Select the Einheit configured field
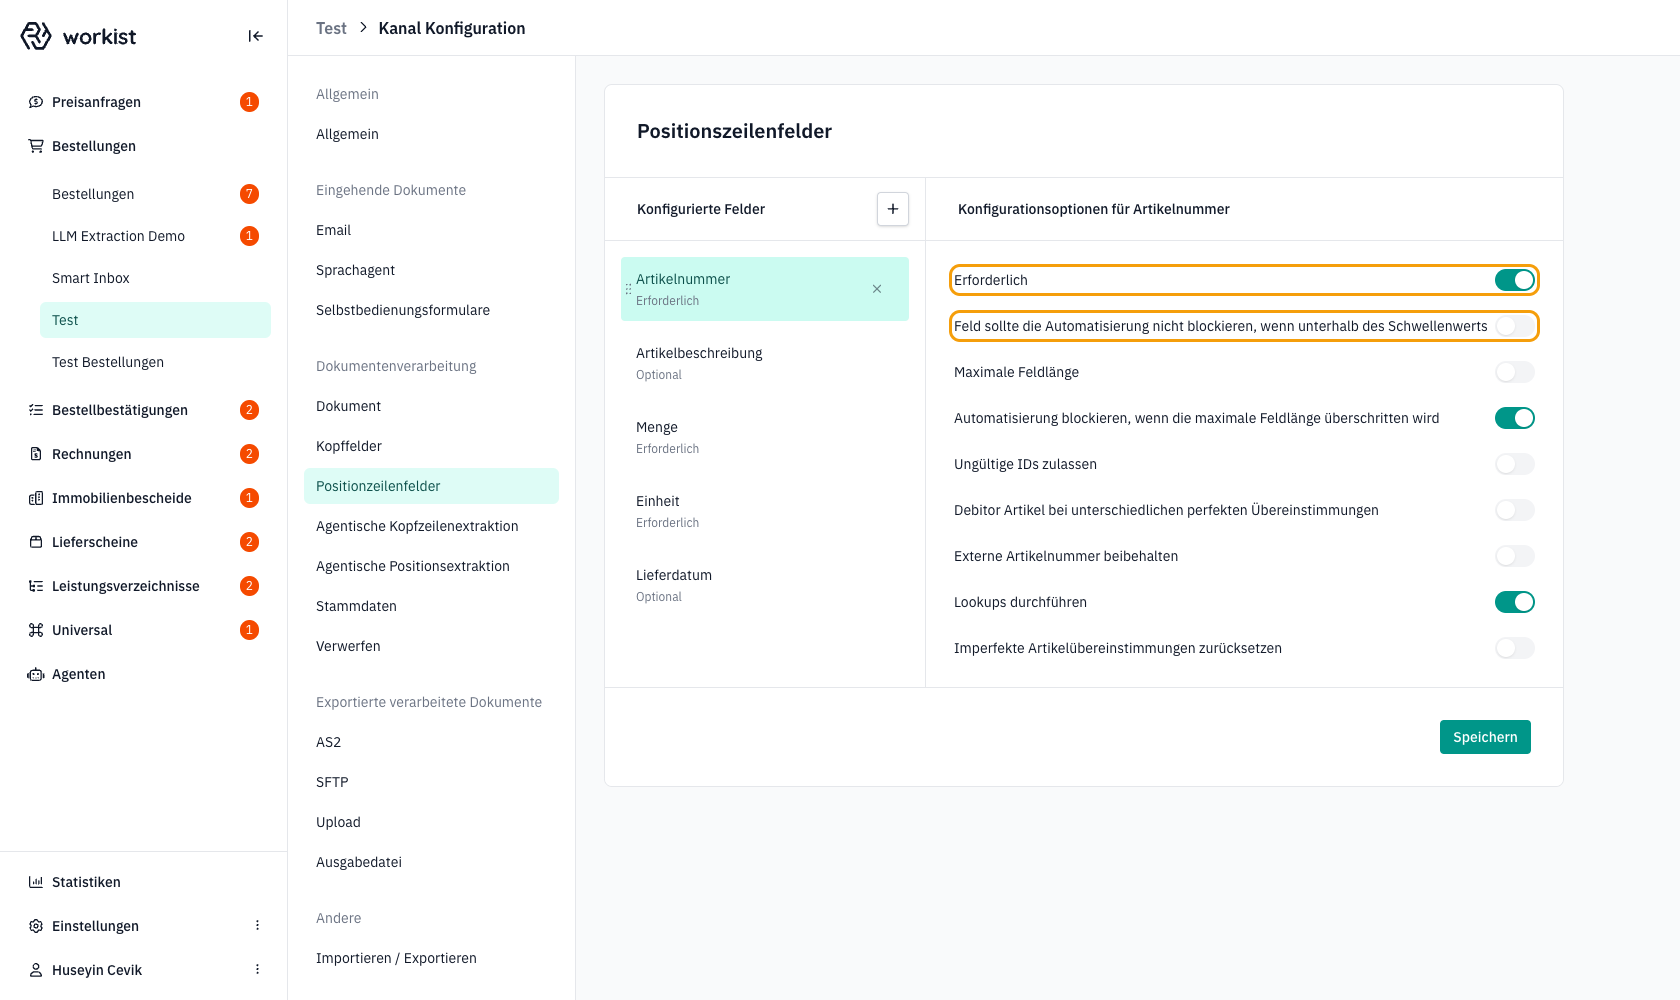This screenshot has height=1000, width=1680. click(765, 511)
